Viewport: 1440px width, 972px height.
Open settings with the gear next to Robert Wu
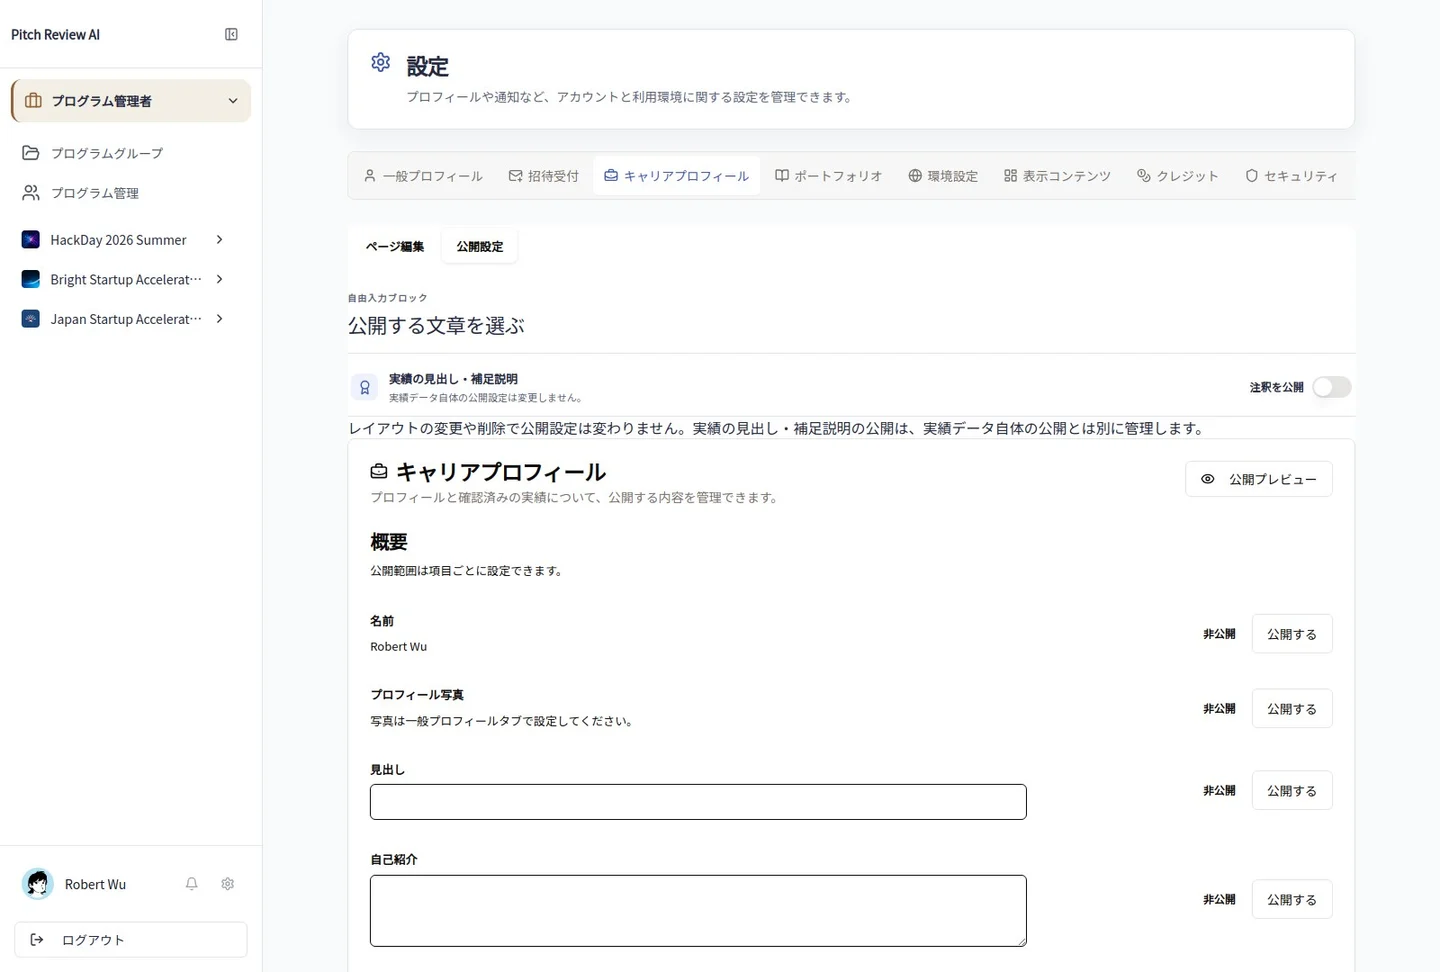[x=227, y=884]
